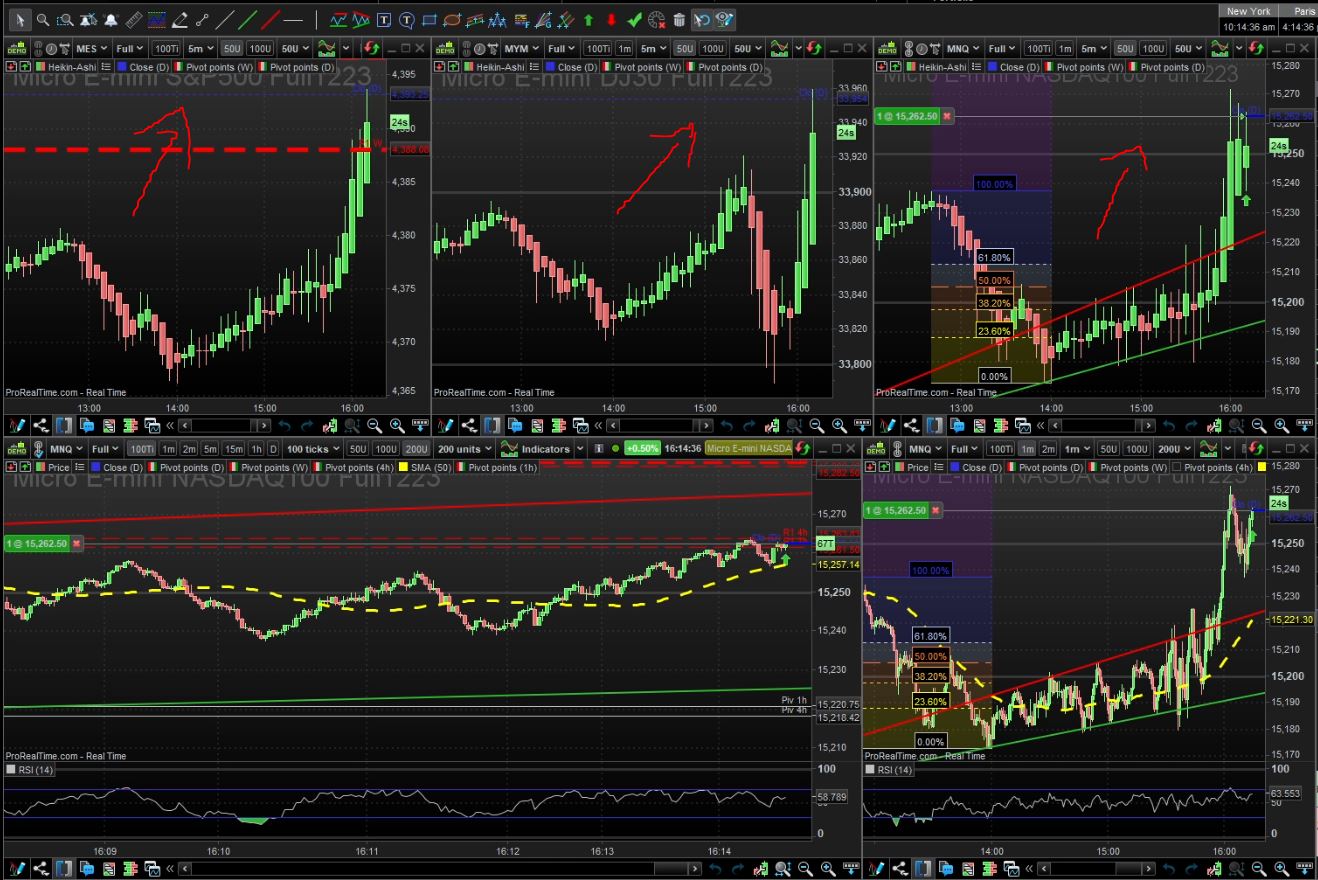Click the clock icon in MYM chart toolbar
Viewport: 1318px width, 880px height.
click(x=479, y=48)
